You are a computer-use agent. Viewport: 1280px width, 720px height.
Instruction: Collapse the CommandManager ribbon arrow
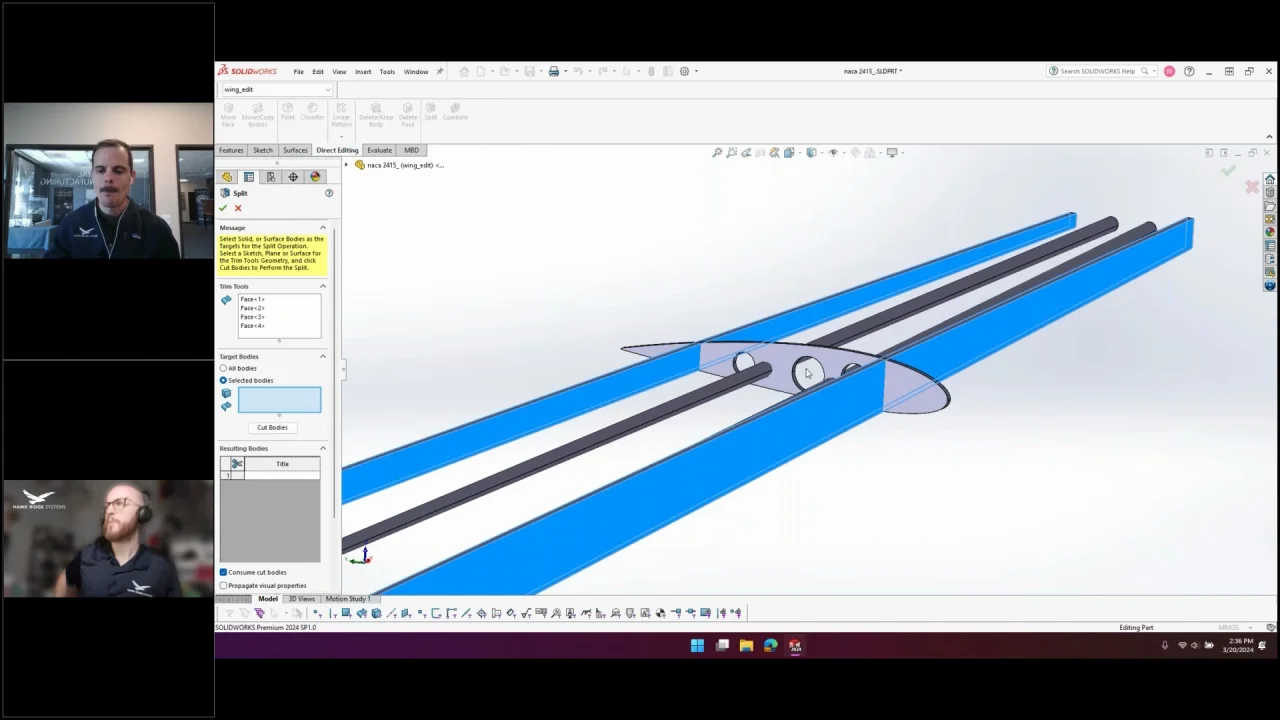(x=1270, y=136)
